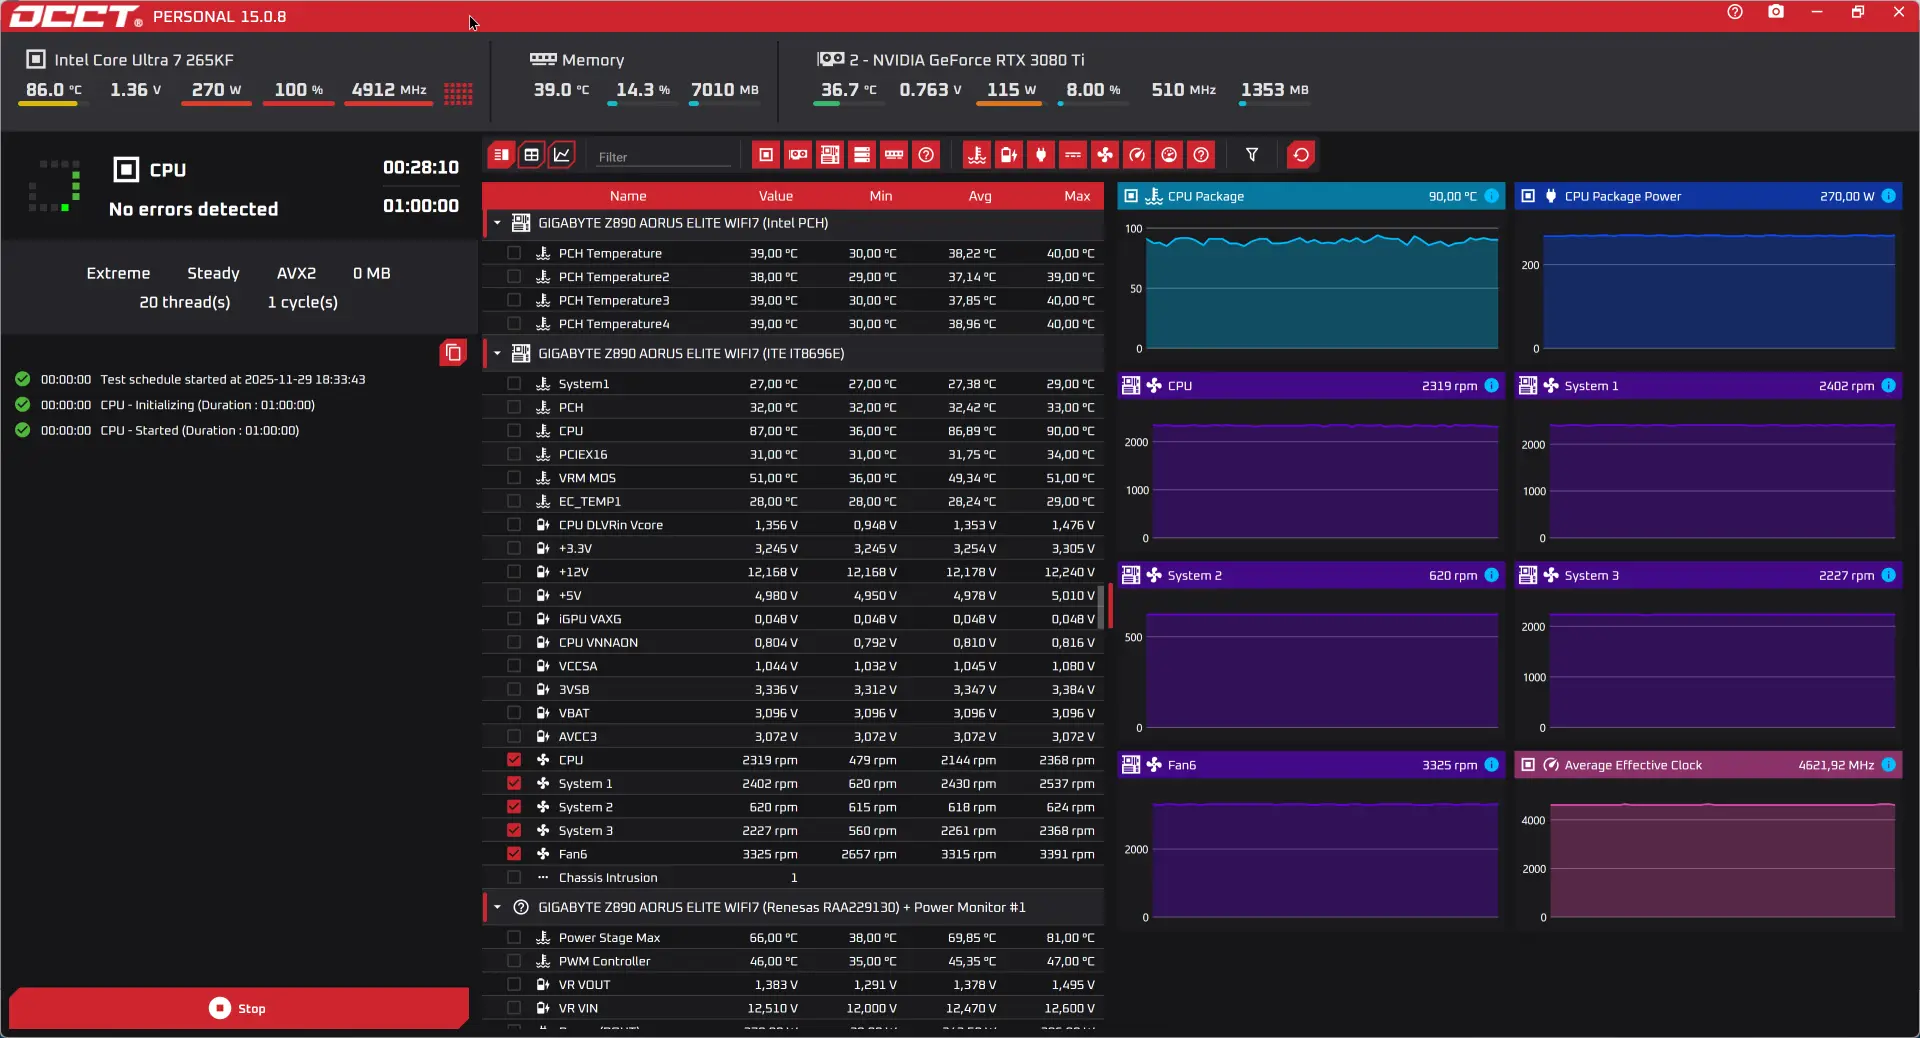
Task: Click the 'No errors detected' status text
Action: (194, 209)
